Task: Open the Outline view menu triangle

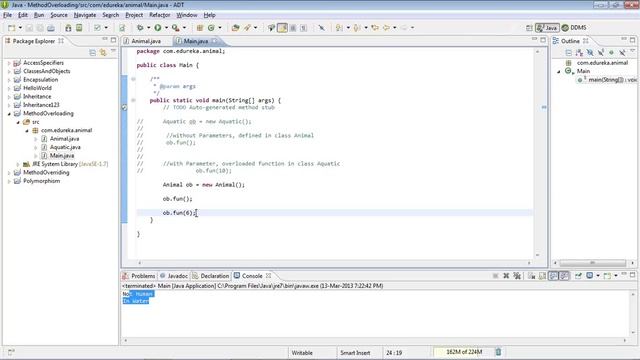Action: pyautogui.click(x=632, y=51)
